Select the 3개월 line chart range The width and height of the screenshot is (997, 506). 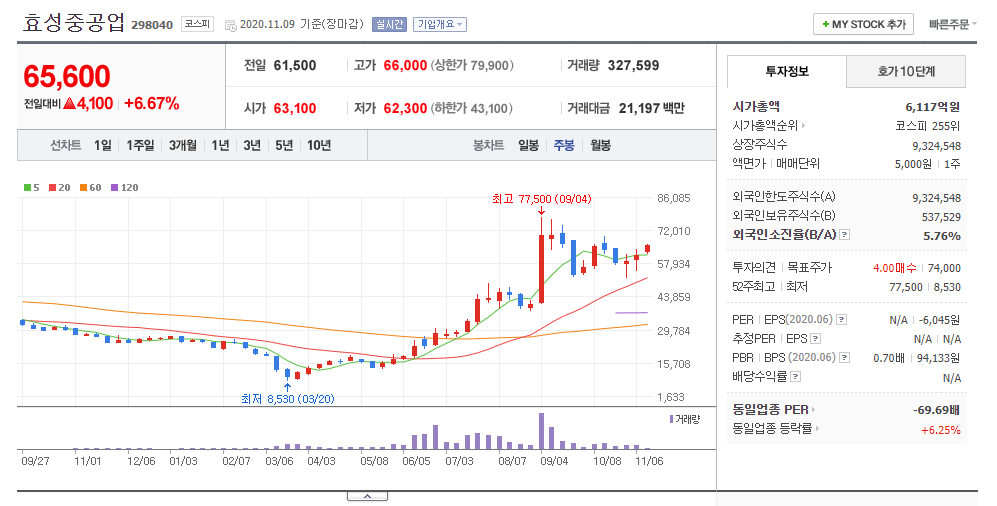click(x=182, y=146)
